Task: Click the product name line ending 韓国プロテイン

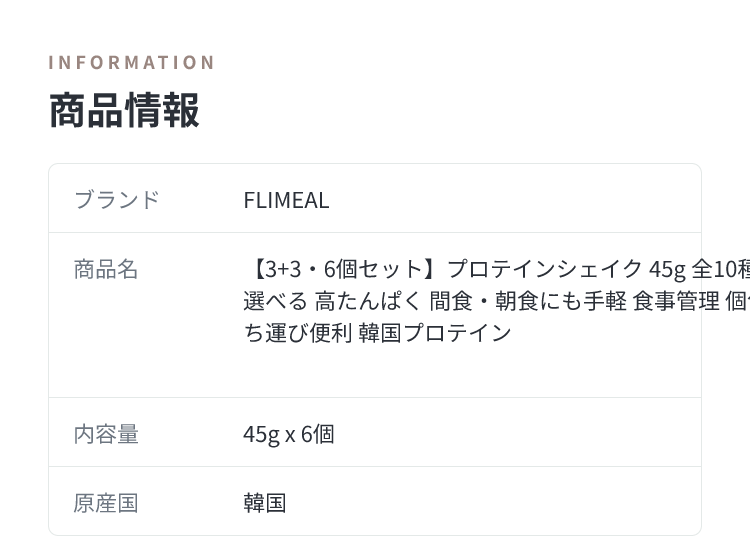Action: point(377,333)
